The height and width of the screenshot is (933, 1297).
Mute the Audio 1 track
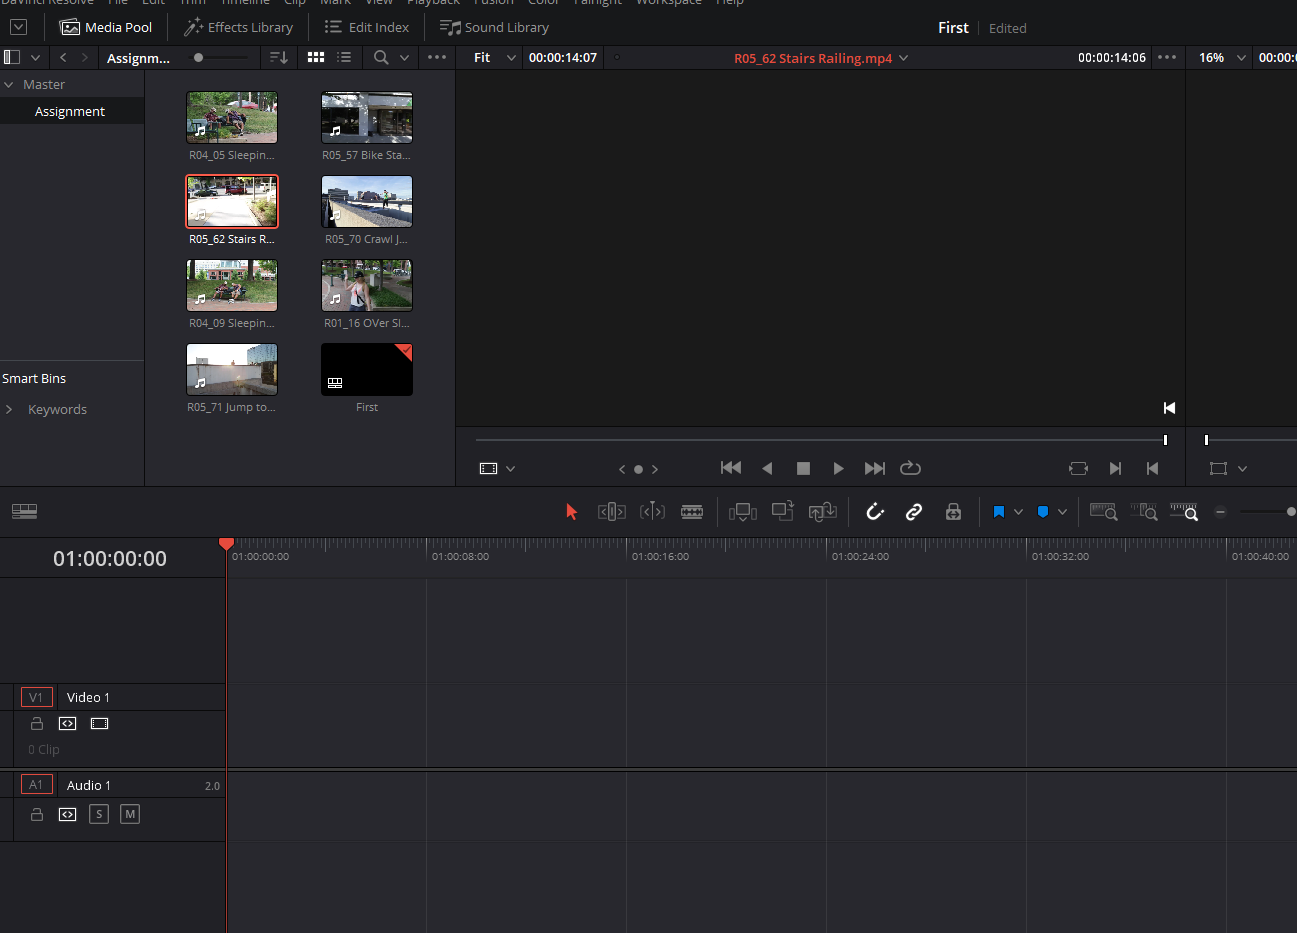130,814
